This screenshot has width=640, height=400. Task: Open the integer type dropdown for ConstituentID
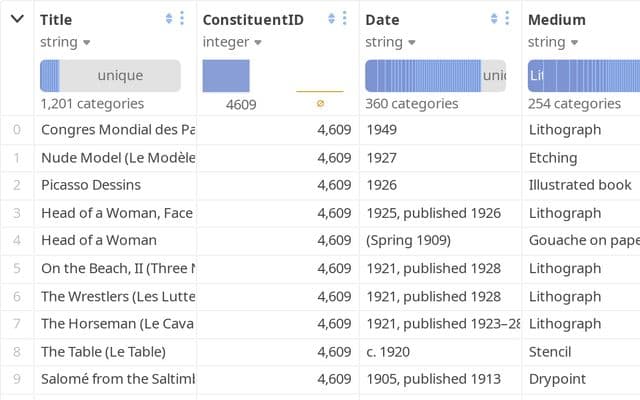tap(232, 42)
